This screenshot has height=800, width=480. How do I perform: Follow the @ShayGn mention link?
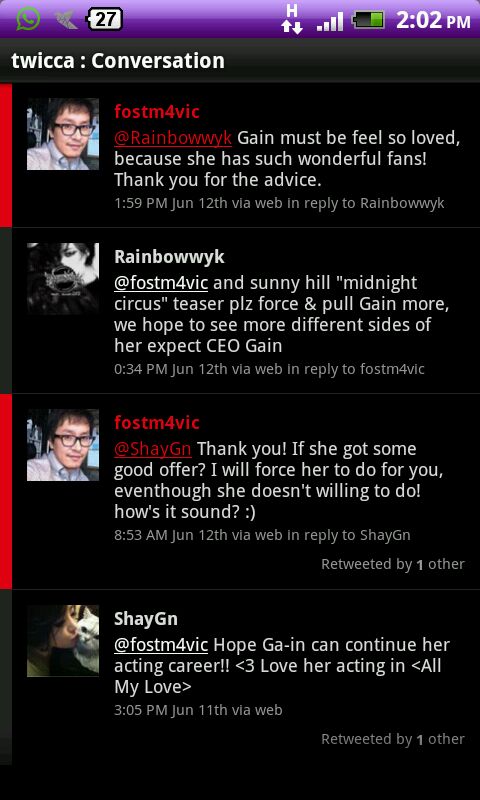click(x=153, y=449)
